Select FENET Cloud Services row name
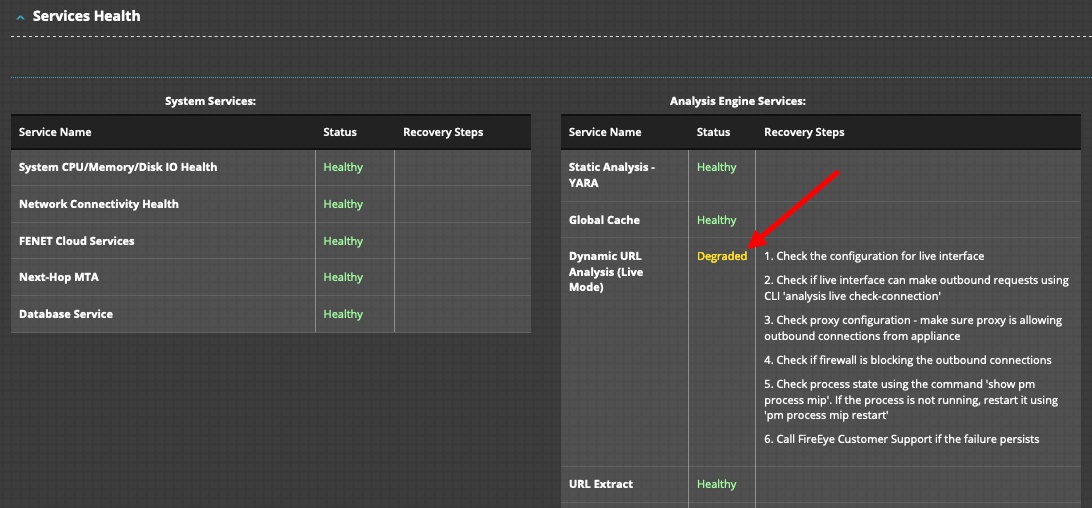 [77, 241]
